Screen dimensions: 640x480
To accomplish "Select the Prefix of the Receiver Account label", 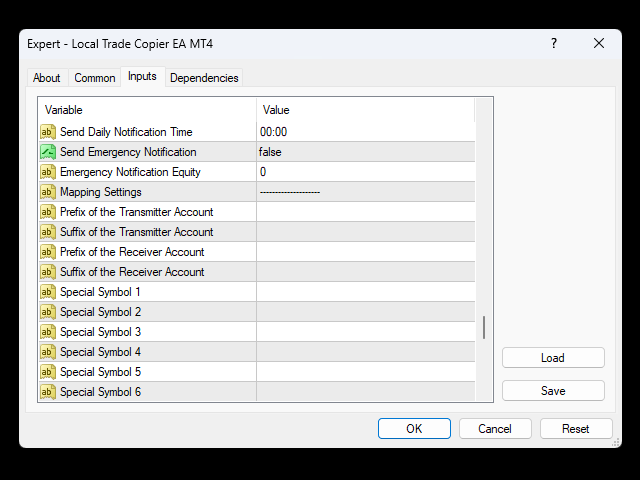I will pos(132,252).
